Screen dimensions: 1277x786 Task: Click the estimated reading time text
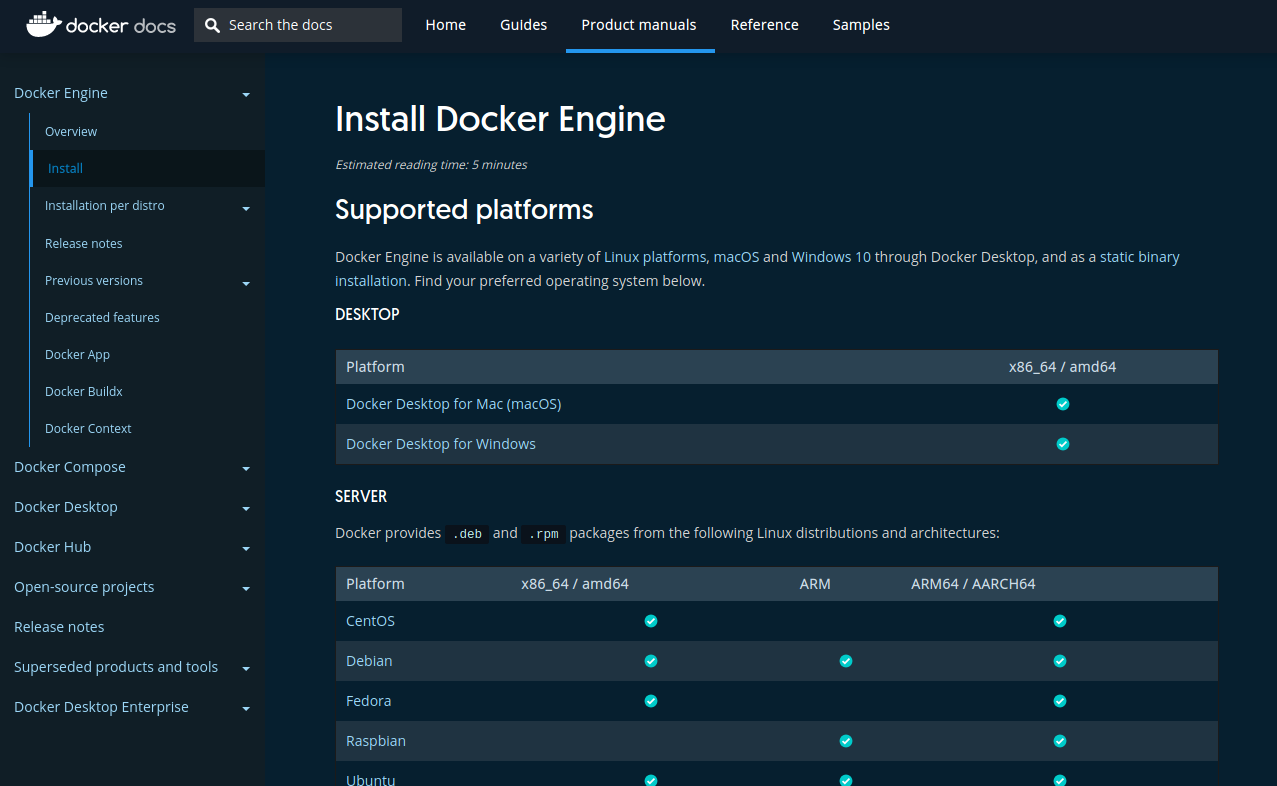(431, 165)
